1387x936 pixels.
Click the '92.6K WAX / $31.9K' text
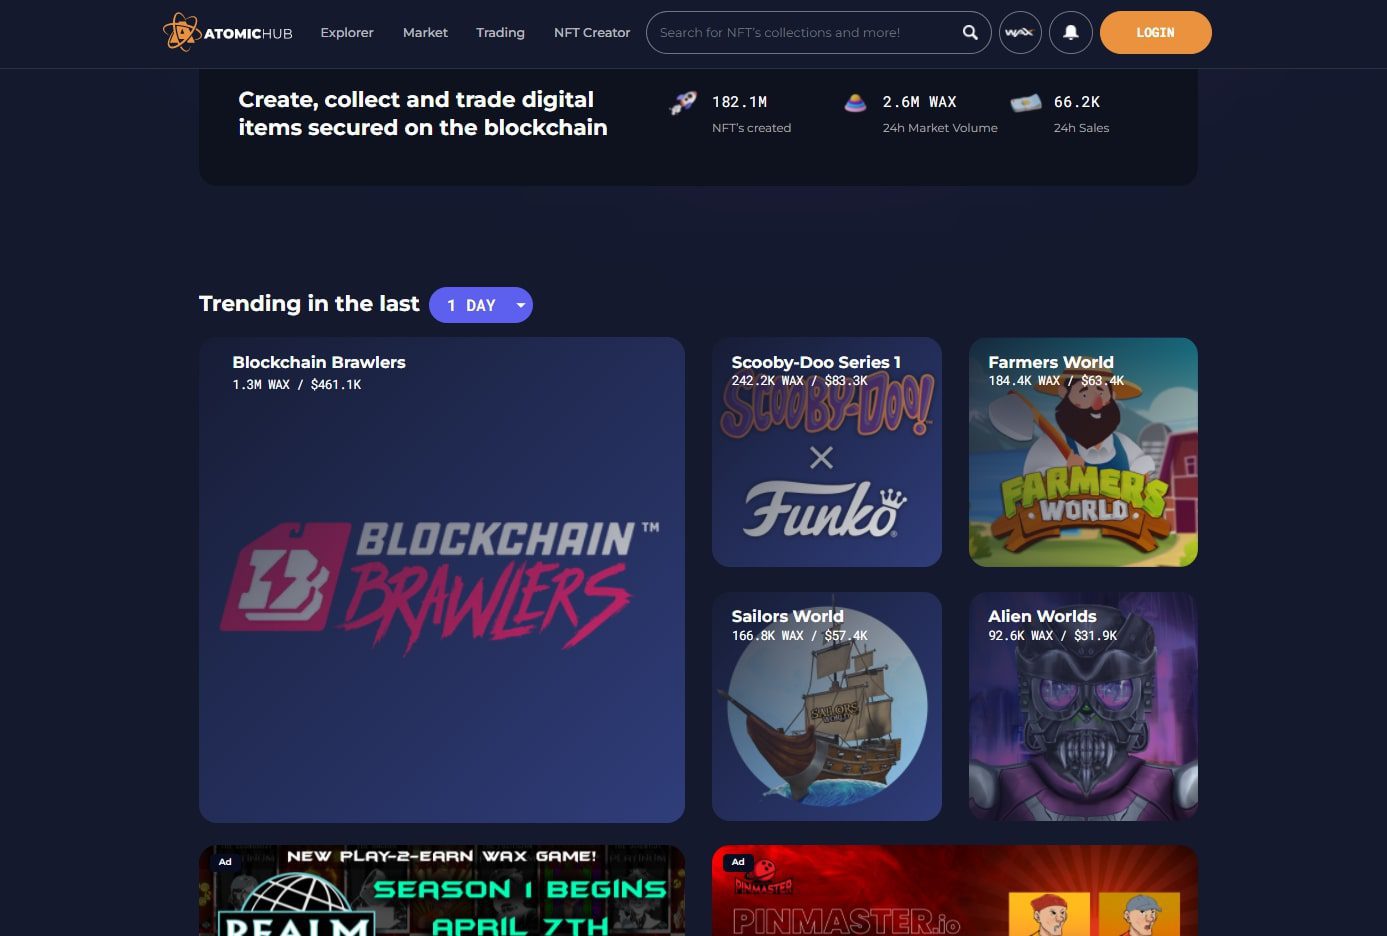click(x=1053, y=635)
